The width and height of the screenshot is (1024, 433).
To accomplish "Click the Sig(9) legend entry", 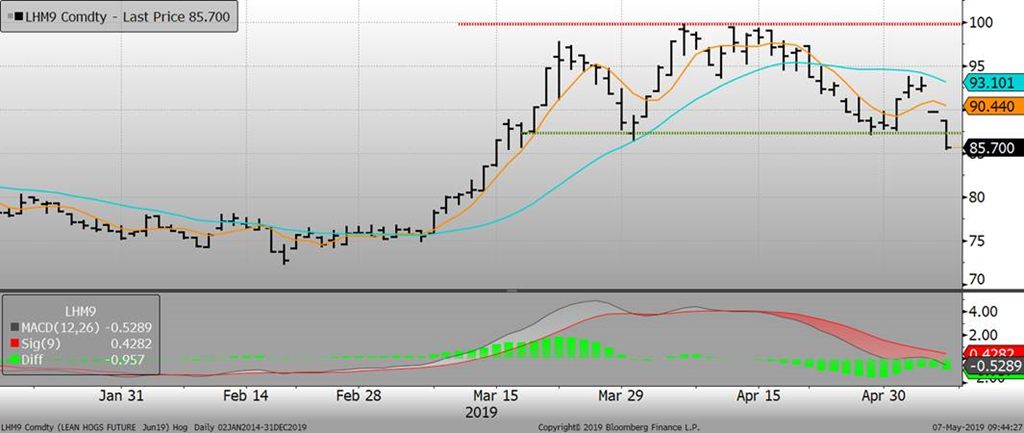I will tap(40, 343).
